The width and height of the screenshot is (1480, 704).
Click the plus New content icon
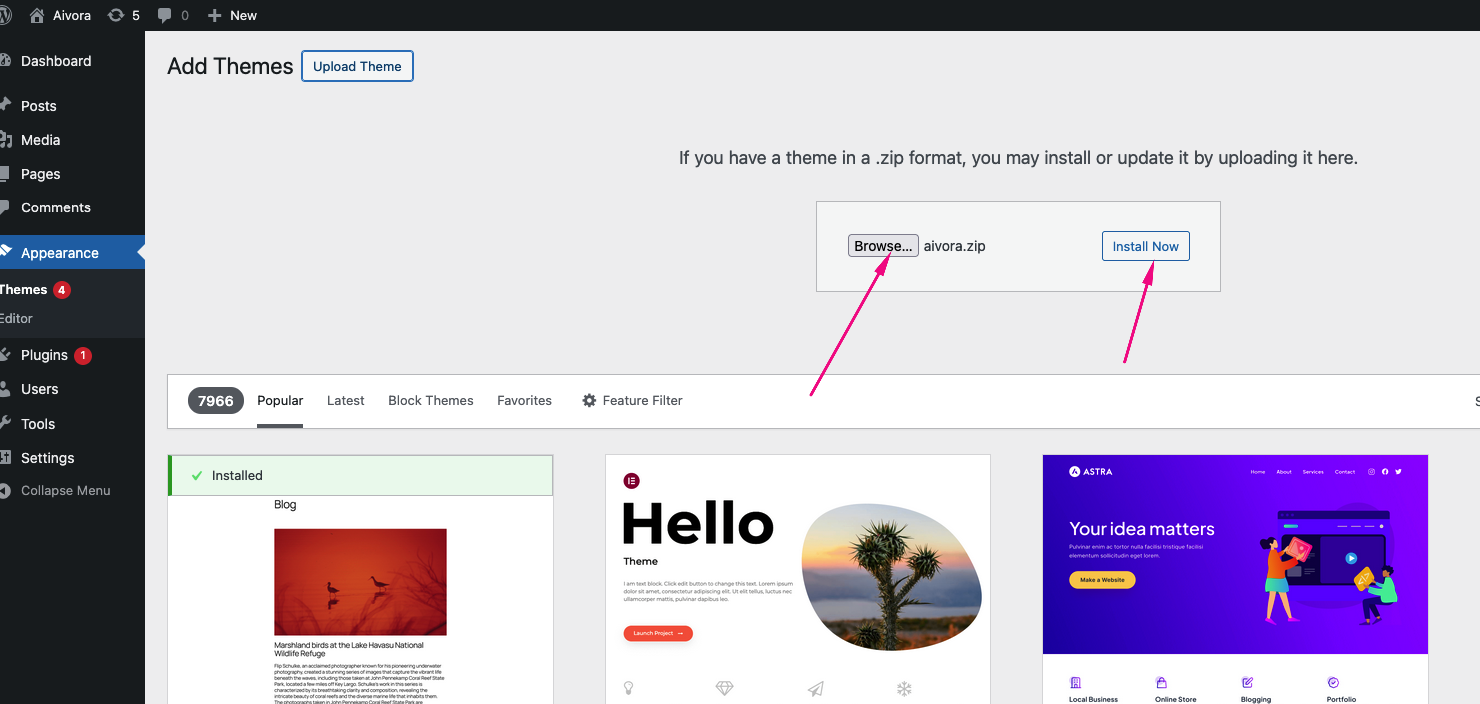coord(214,15)
